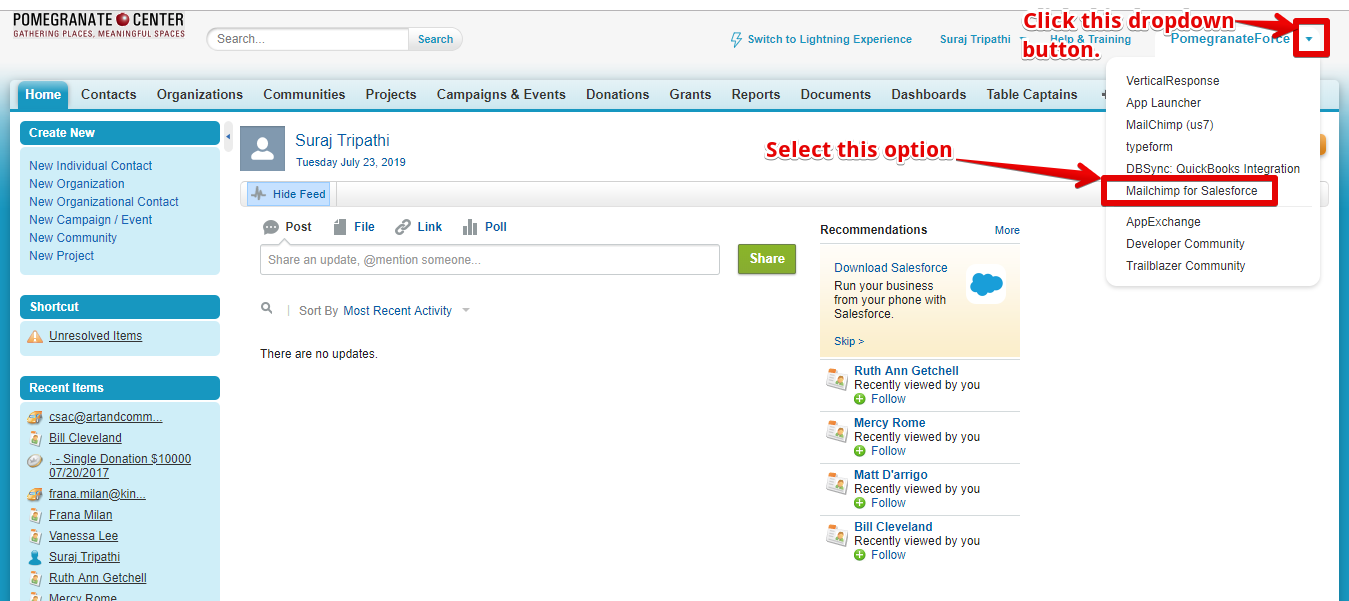
Task: Click New Project link
Action: [62, 256]
